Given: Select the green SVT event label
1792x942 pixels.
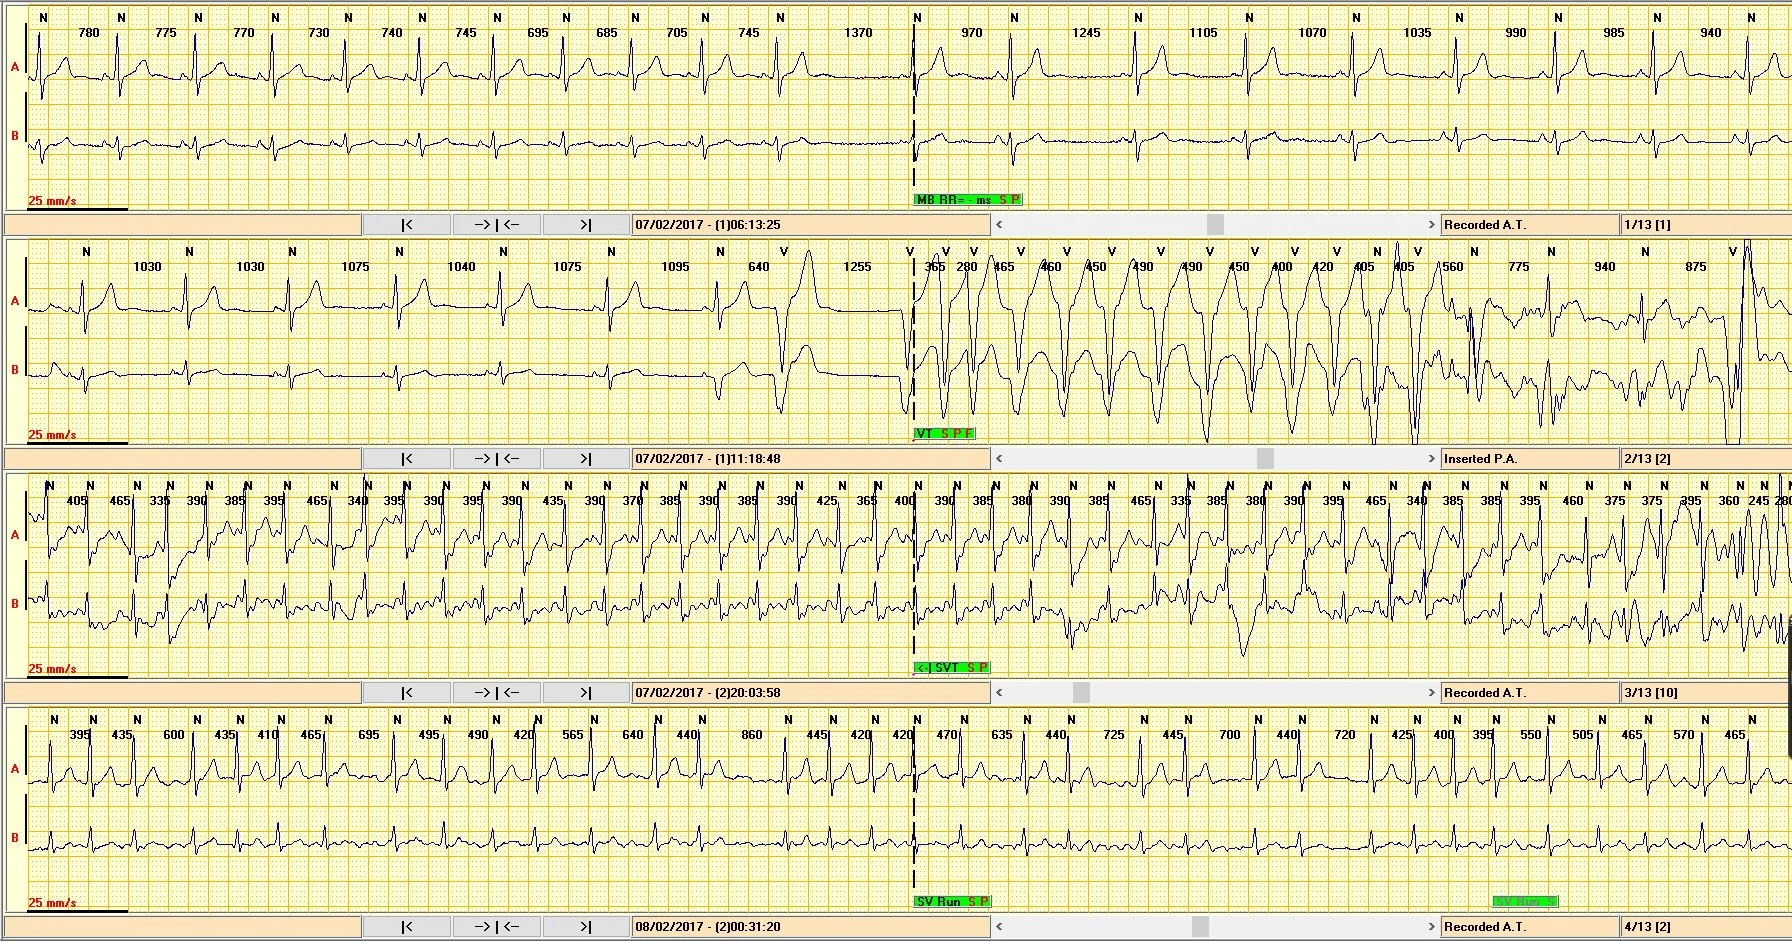Looking at the screenshot, I should coord(952,668).
